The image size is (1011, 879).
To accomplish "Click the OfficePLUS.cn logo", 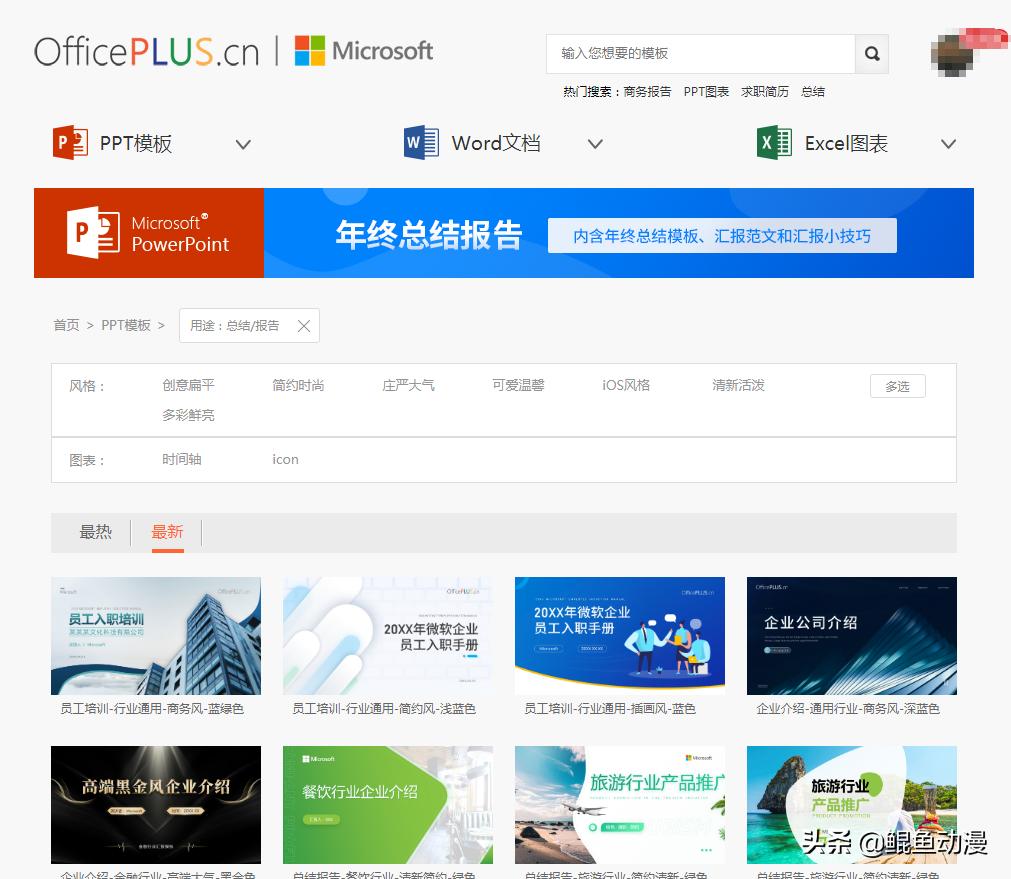I will (146, 52).
